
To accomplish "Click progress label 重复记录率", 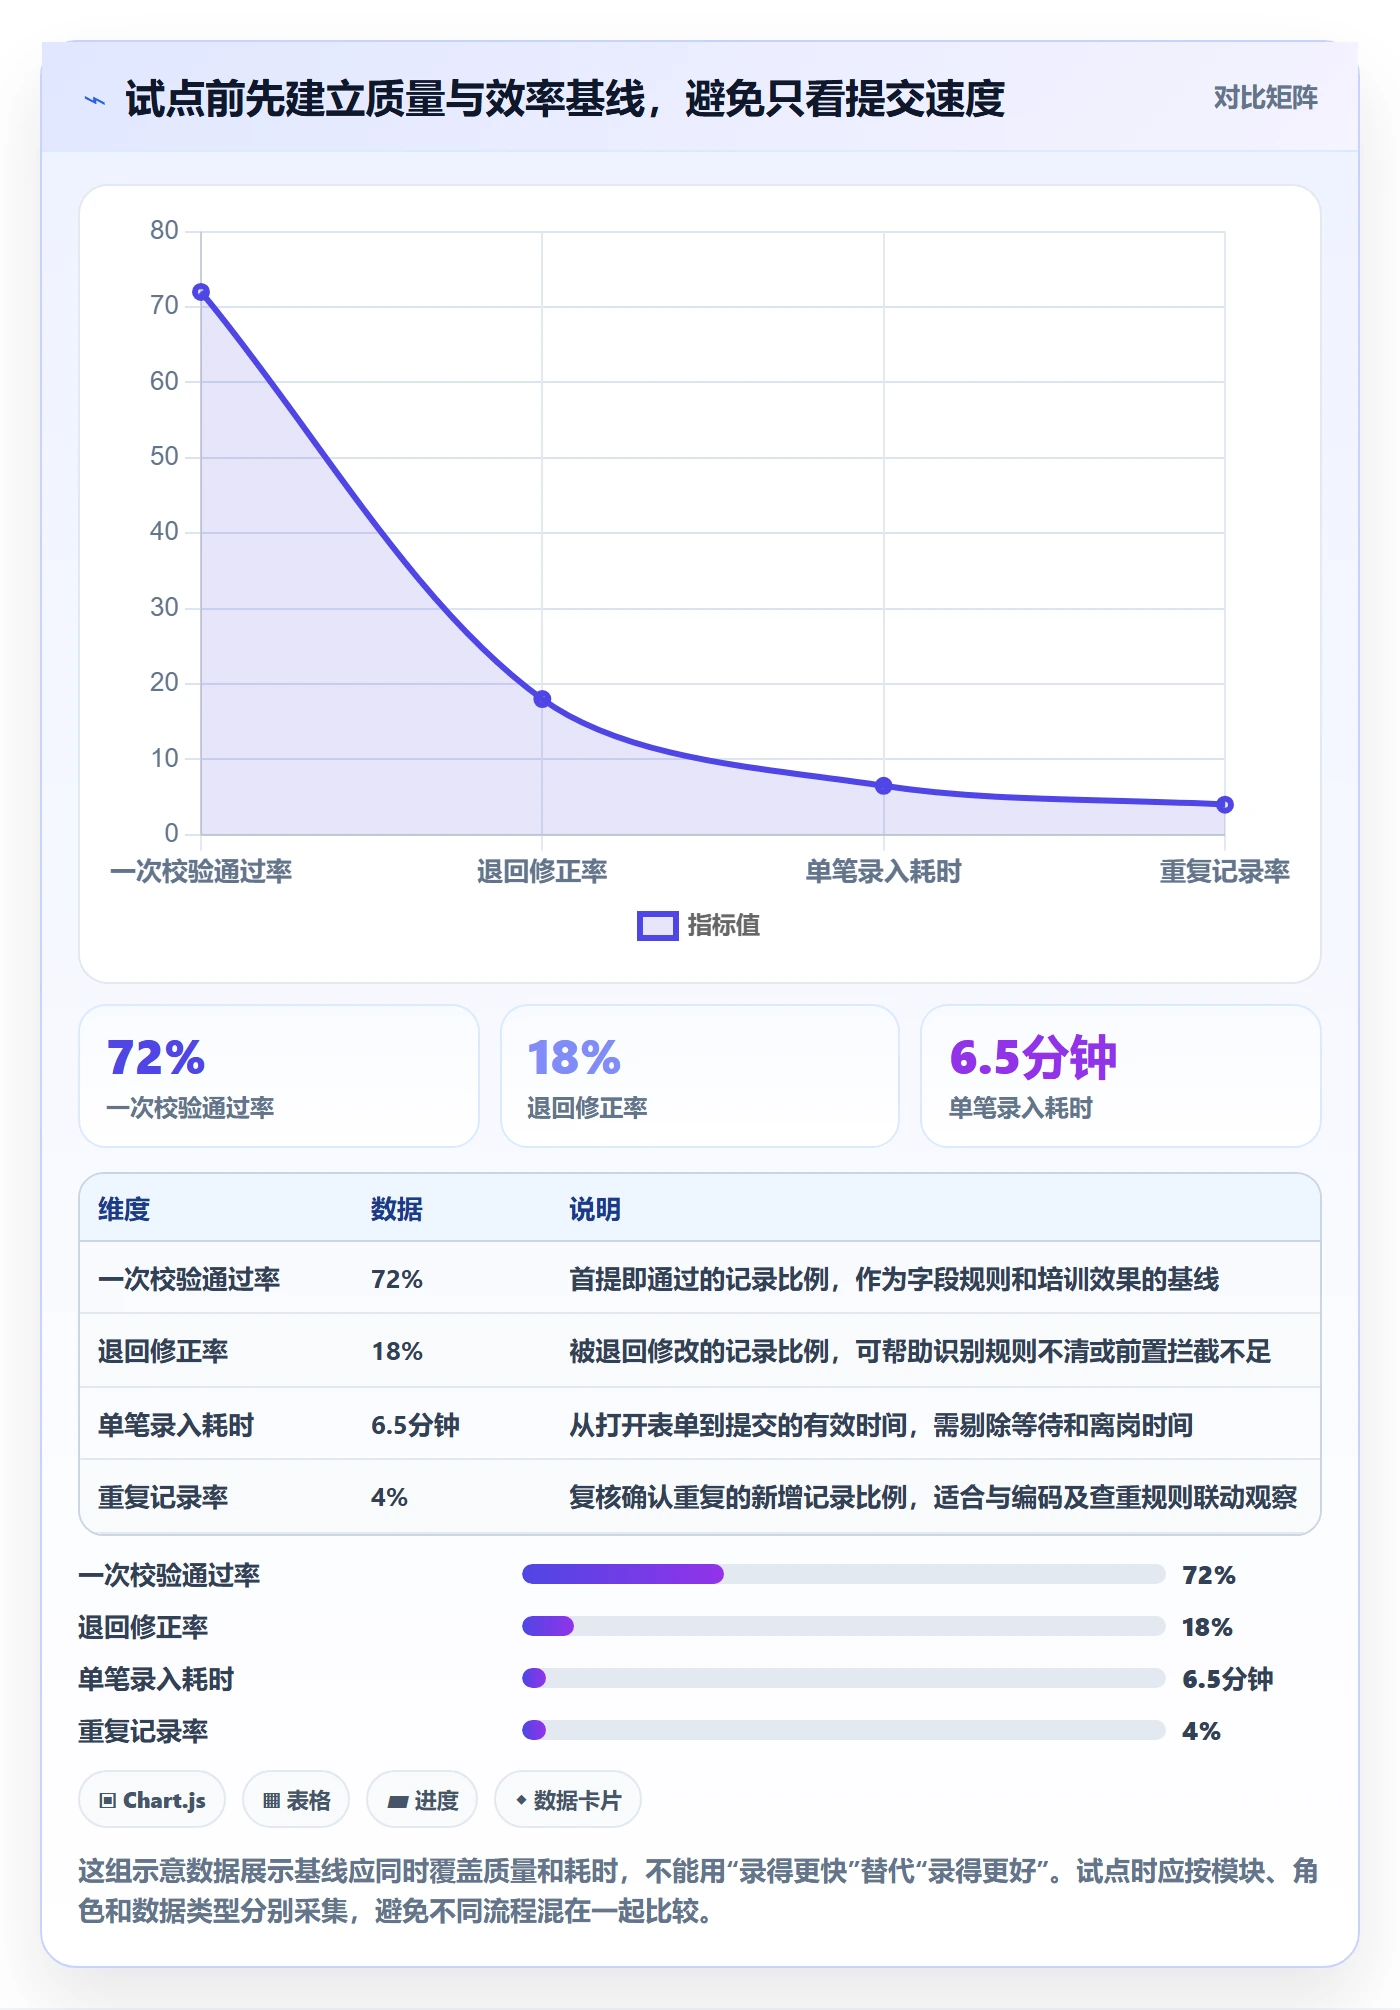I will tap(143, 1732).
